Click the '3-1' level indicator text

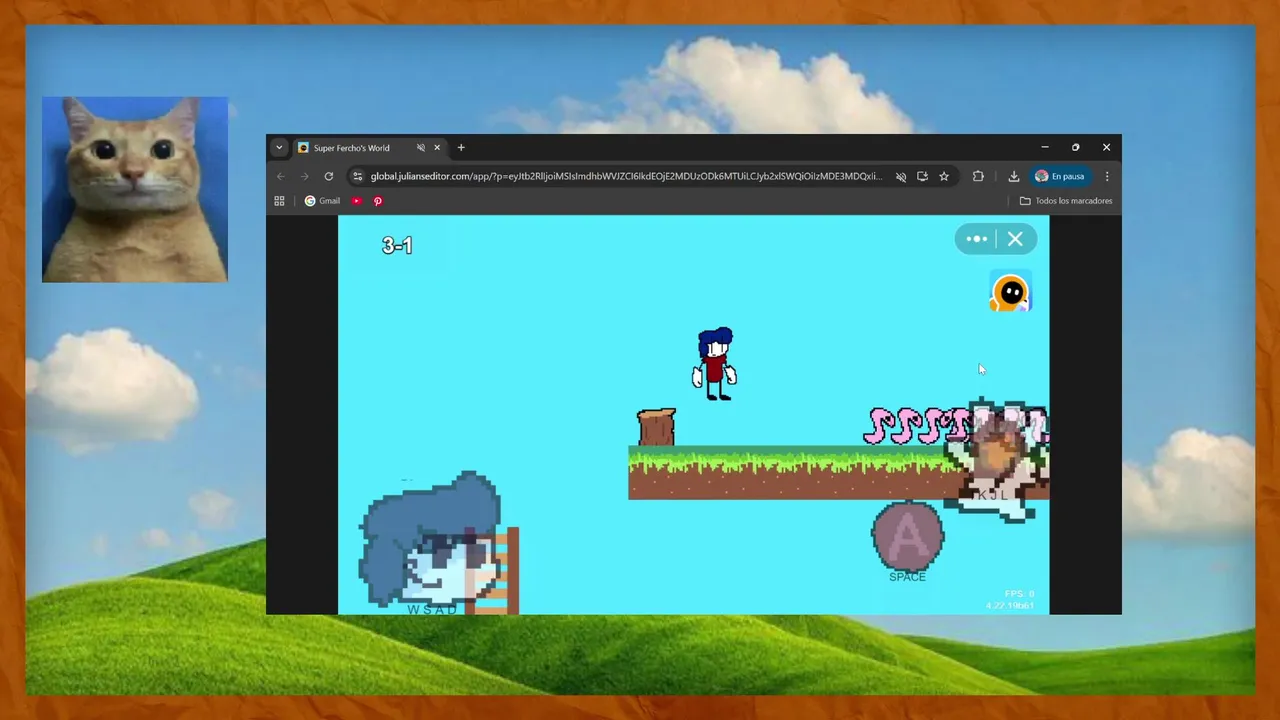point(397,245)
